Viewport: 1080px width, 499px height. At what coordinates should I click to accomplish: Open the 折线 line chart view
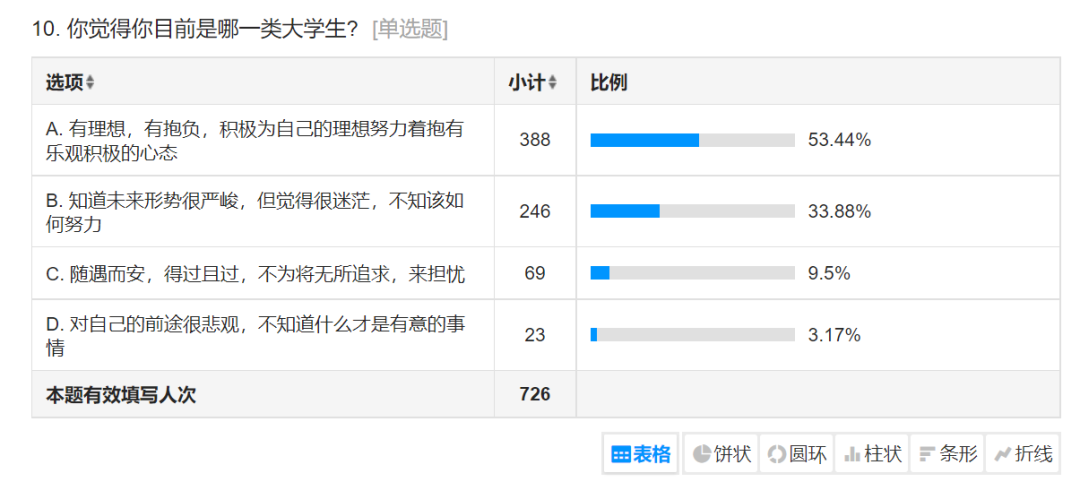click(1022, 454)
